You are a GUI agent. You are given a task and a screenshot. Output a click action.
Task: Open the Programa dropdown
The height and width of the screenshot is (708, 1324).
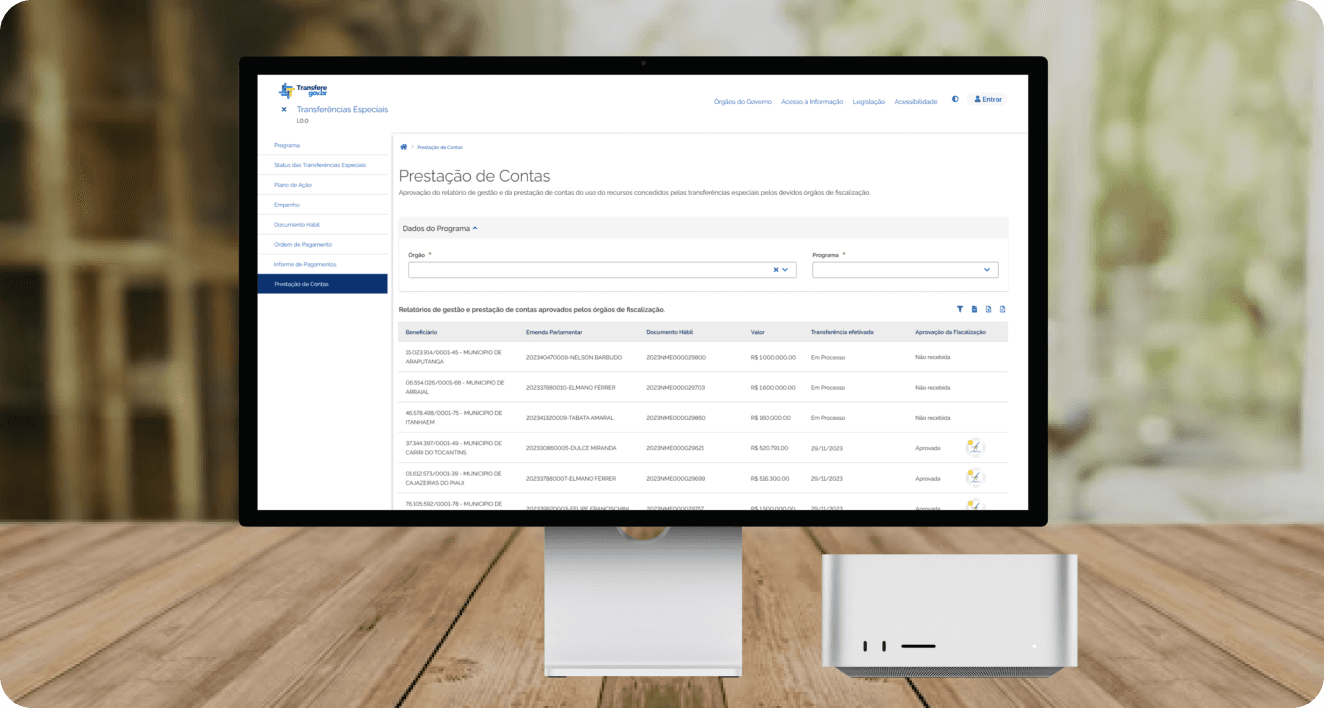tap(905, 270)
